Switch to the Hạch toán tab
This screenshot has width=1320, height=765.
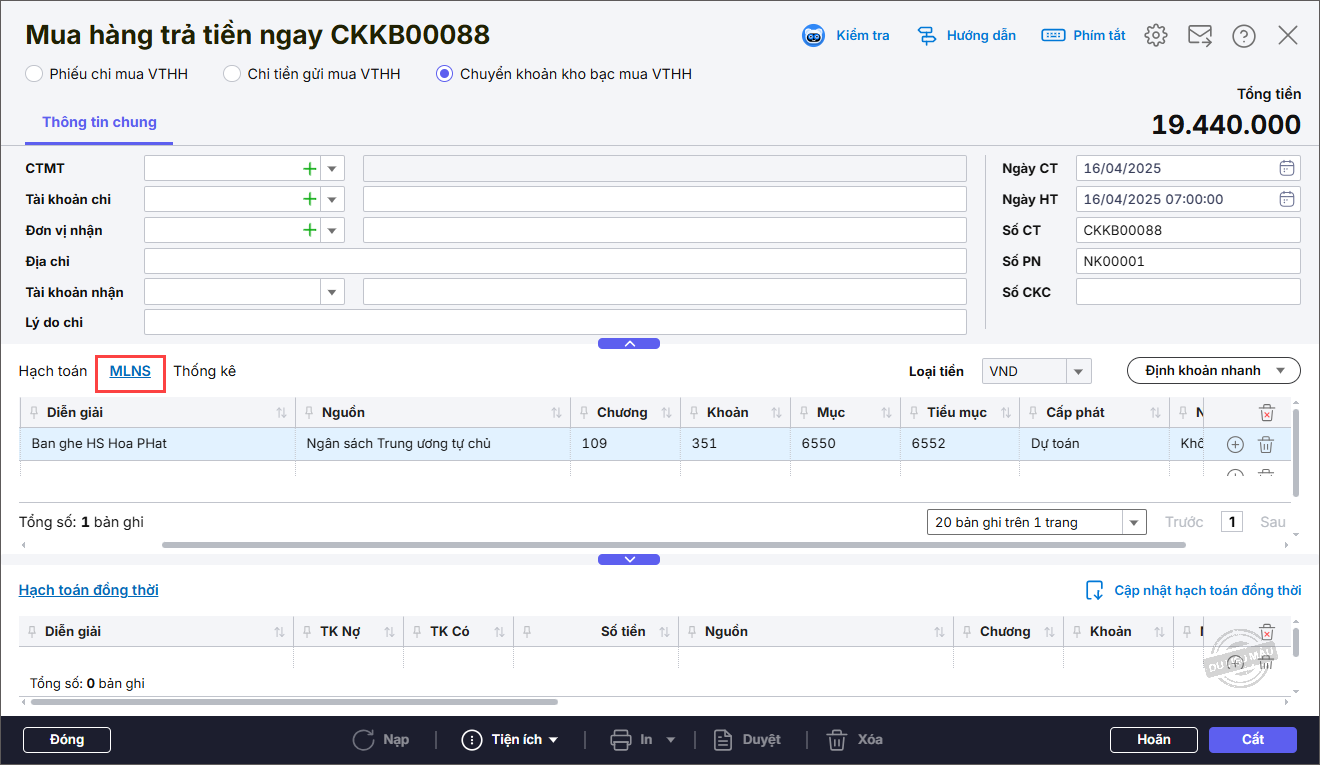point(53,371)
